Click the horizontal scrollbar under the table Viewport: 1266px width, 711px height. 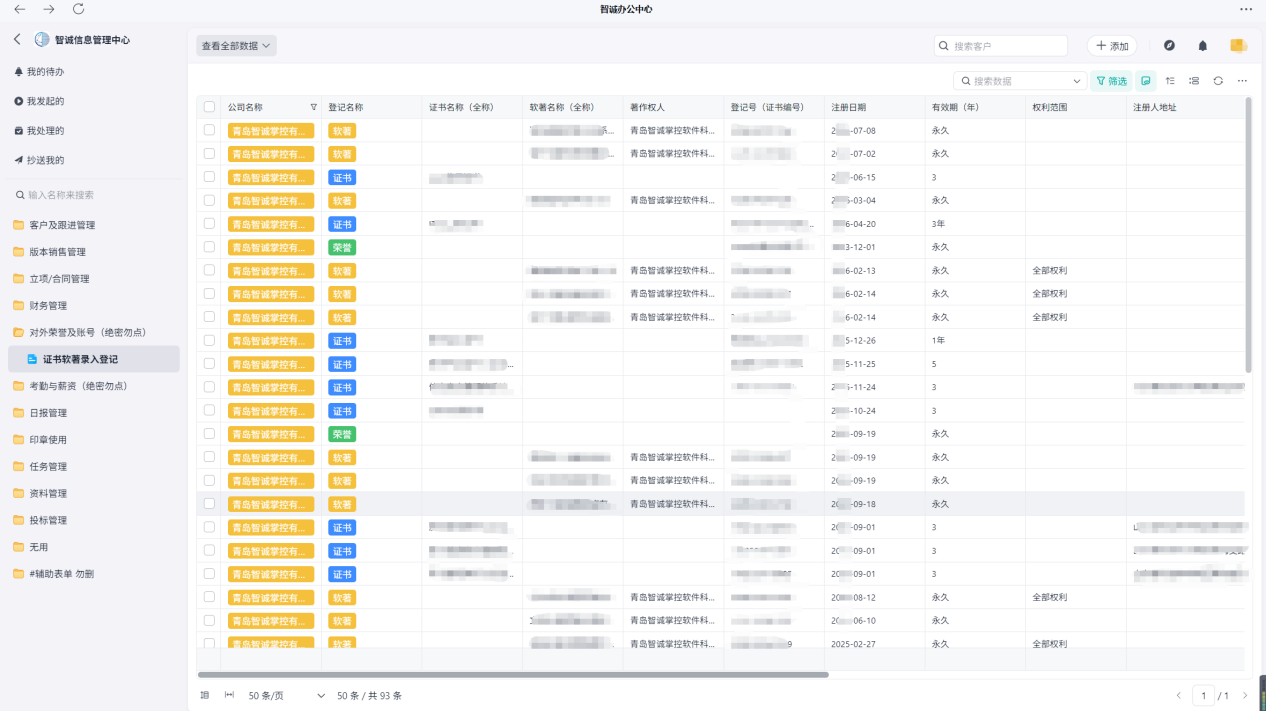(513, 675)
